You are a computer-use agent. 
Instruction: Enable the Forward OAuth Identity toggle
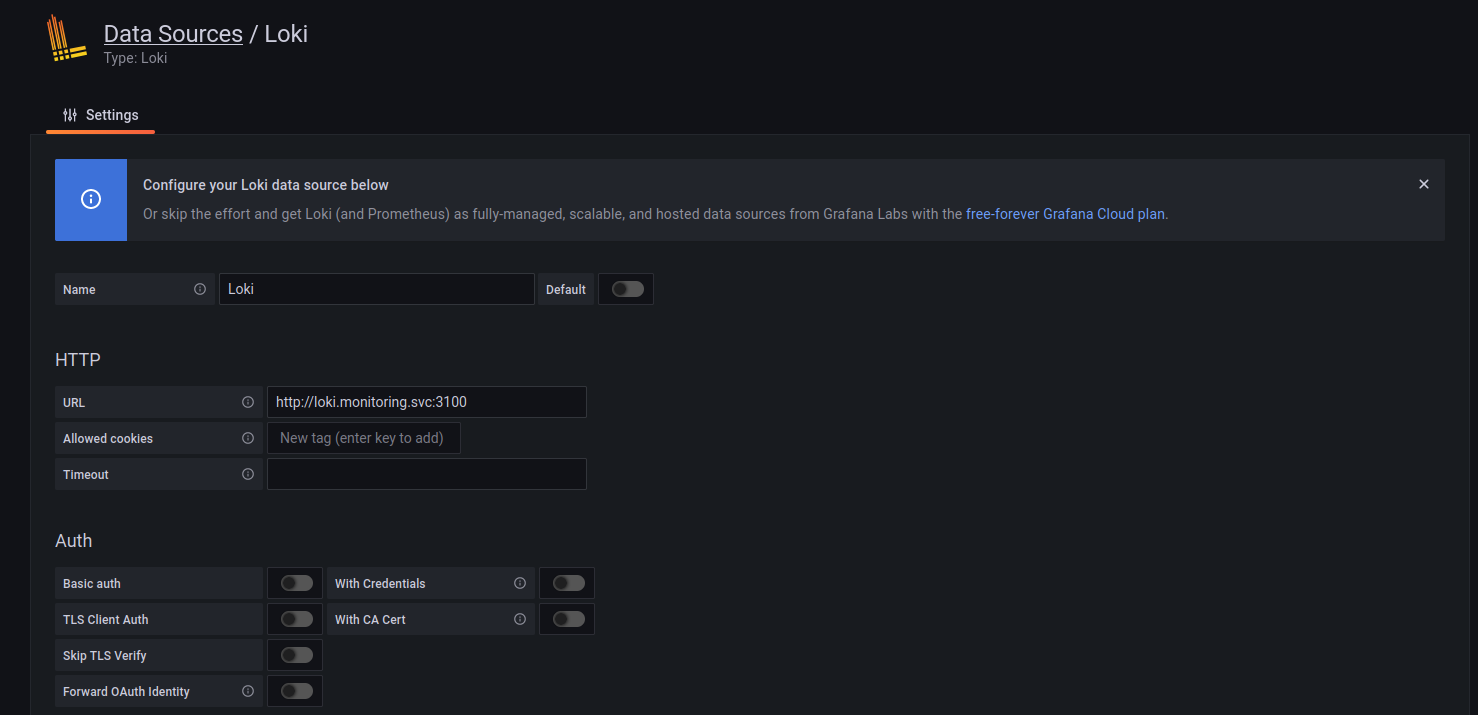[296, 691]
